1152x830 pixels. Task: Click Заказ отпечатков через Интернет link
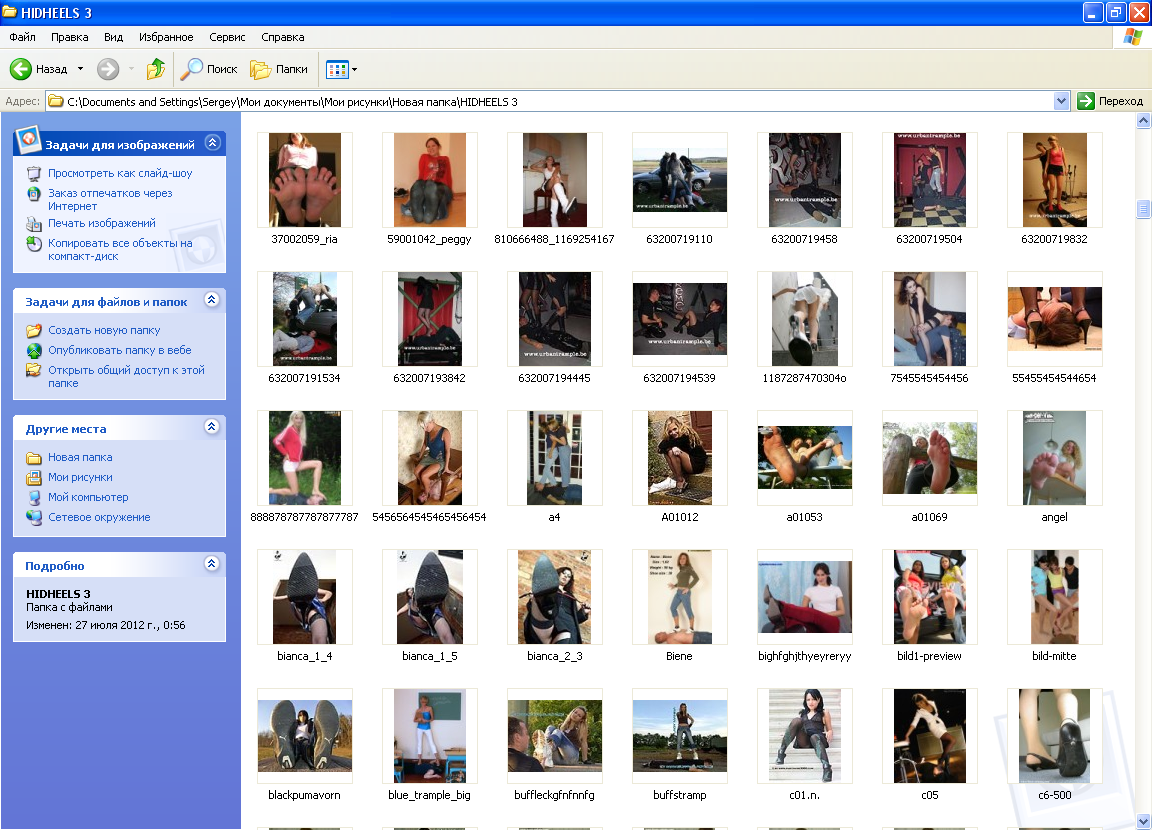pyautogui.click(x=110, y=200)
